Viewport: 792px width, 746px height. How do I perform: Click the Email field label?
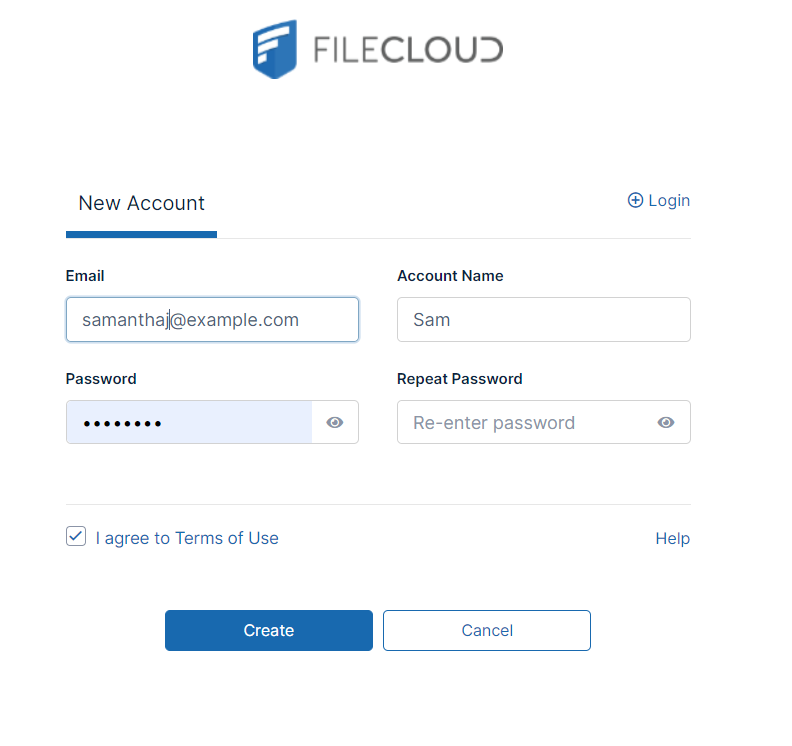pos(85,276)
